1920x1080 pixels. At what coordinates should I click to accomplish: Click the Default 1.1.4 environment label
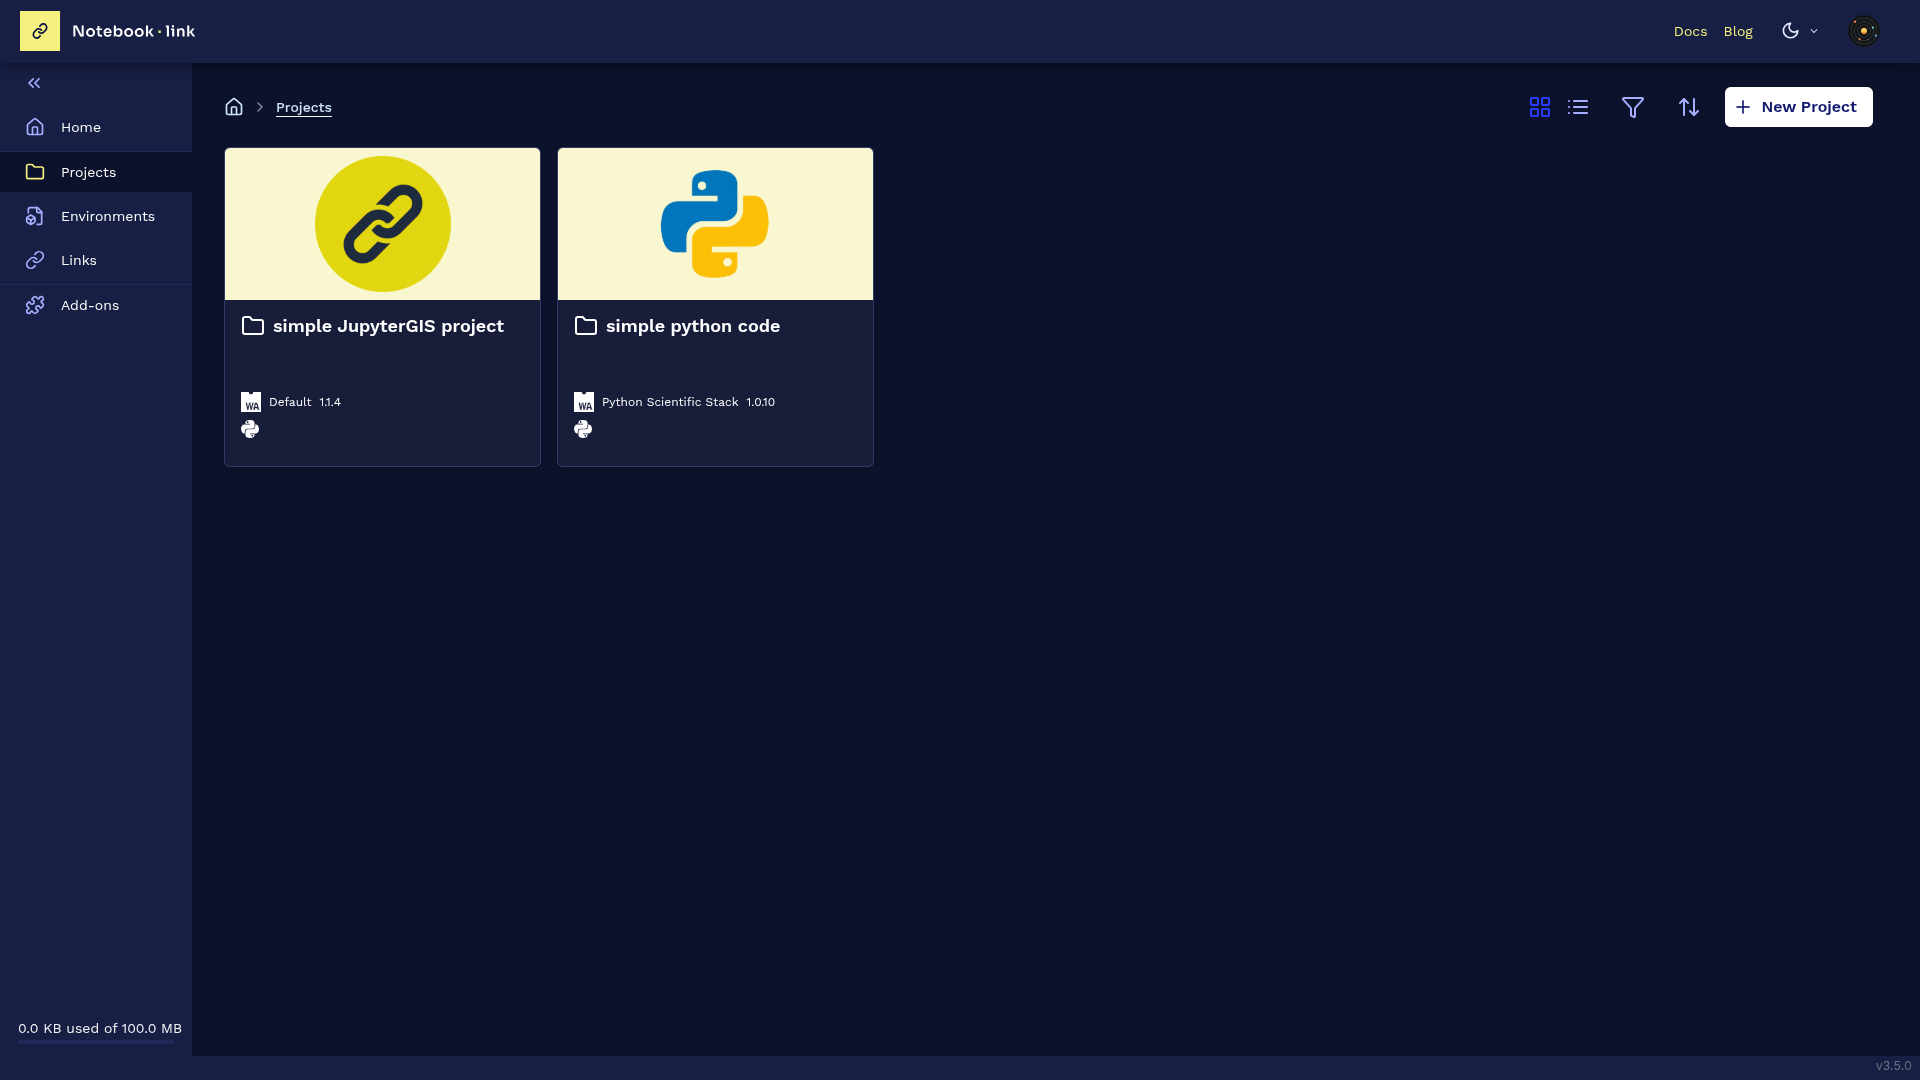tap(305, 402)
